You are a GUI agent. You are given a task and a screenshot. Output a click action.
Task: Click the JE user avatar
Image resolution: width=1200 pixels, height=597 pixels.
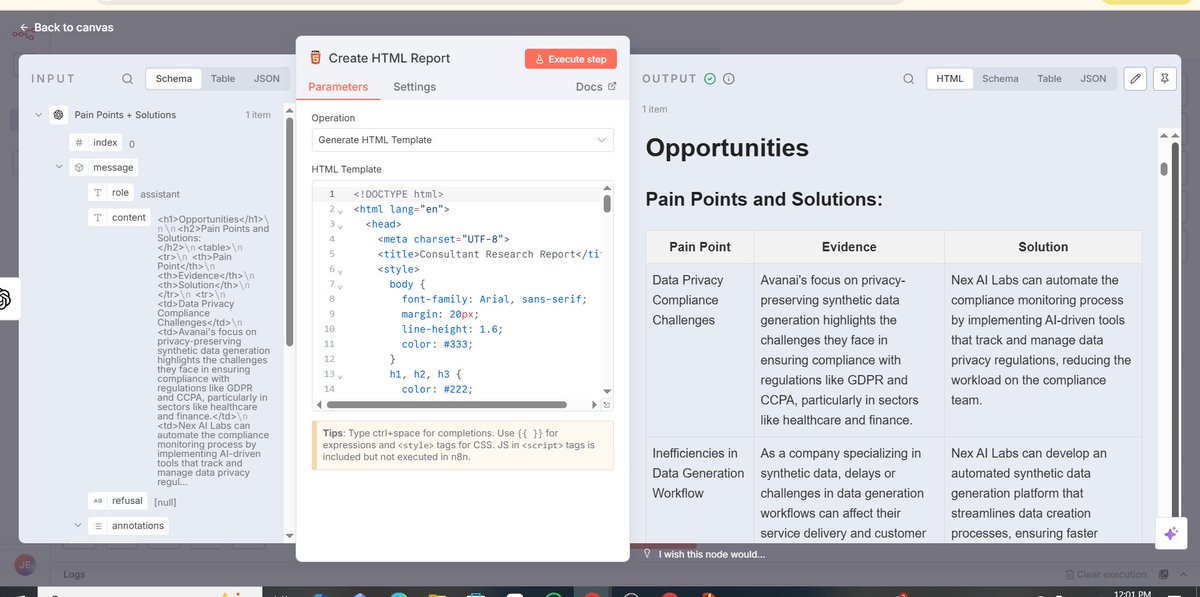(x=26, y=565)
